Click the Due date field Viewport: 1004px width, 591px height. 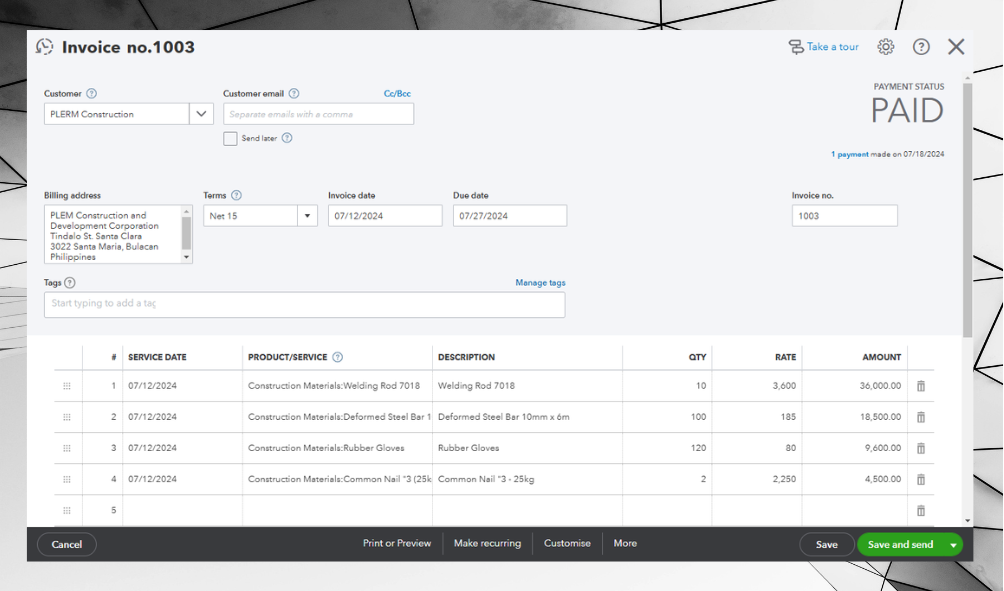coord(510,216)
